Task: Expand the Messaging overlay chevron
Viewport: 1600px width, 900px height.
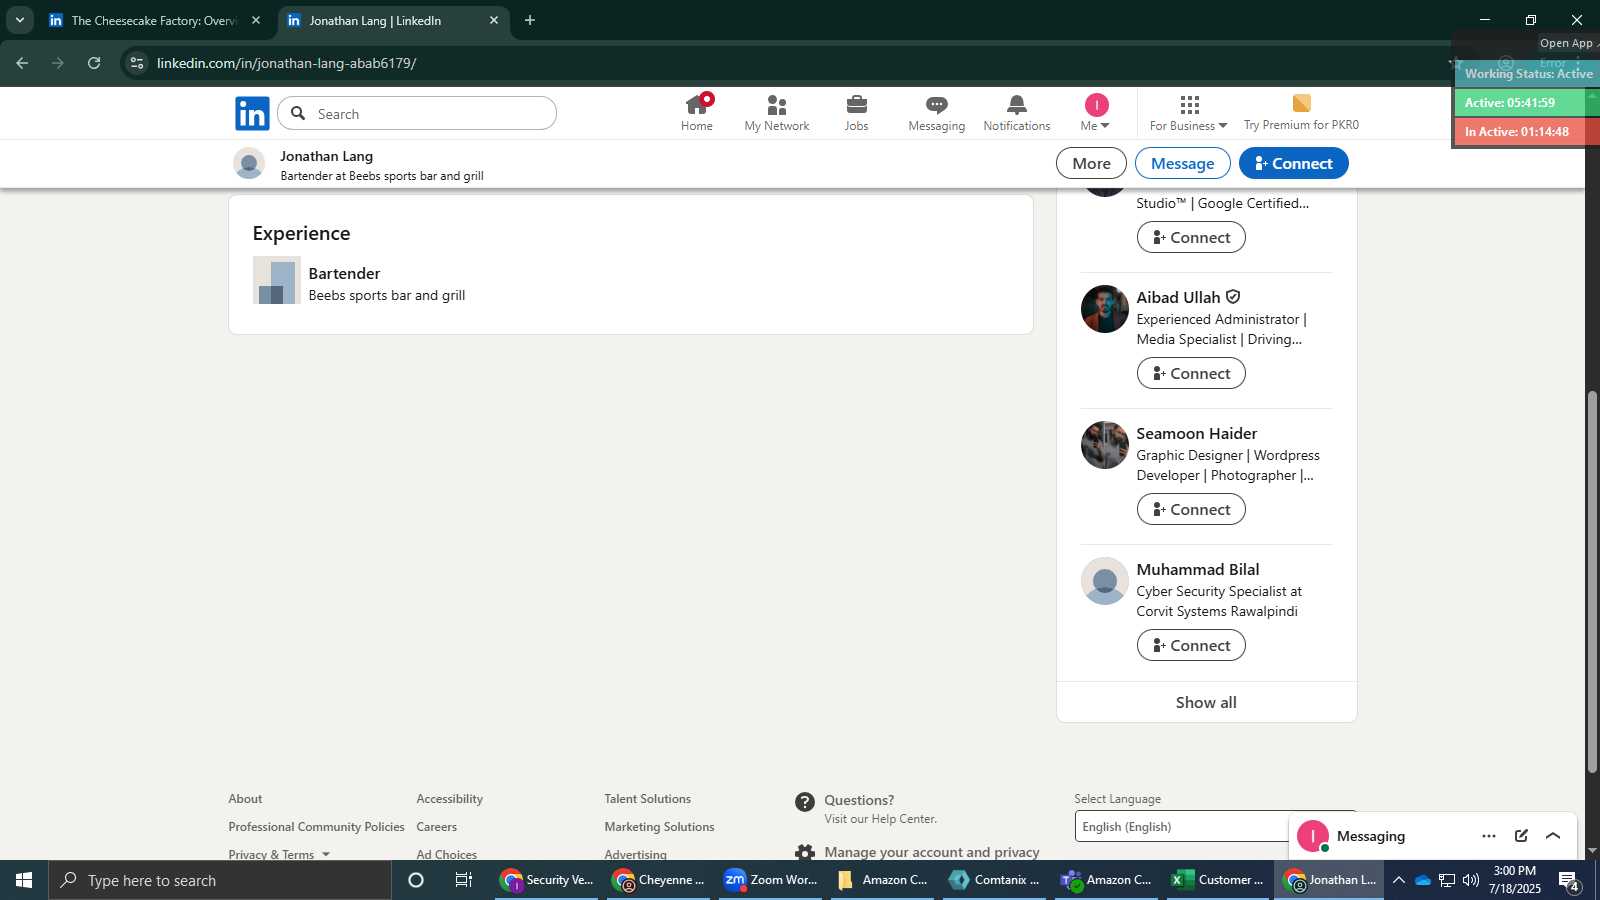Action: [1553, 836]
